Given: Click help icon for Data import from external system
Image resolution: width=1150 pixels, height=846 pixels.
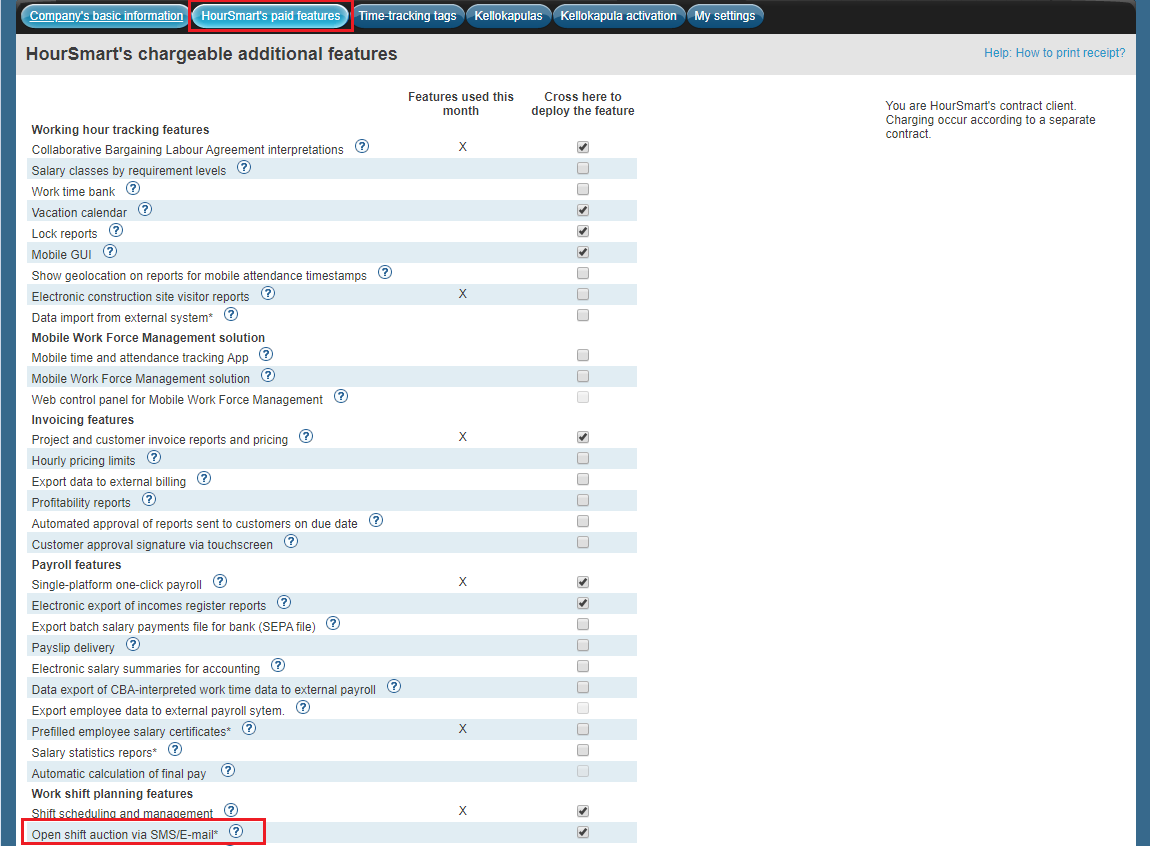Looking at the screenshot, I should click(x=231, y=315).
